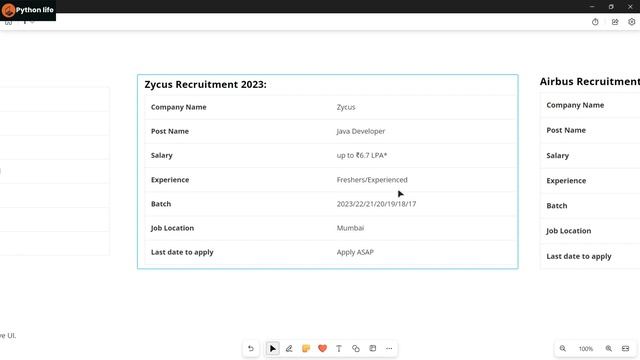Click 'Last date to apply' in Zycus table
Screen dimensions: 640x360
[x=182, y=252]
